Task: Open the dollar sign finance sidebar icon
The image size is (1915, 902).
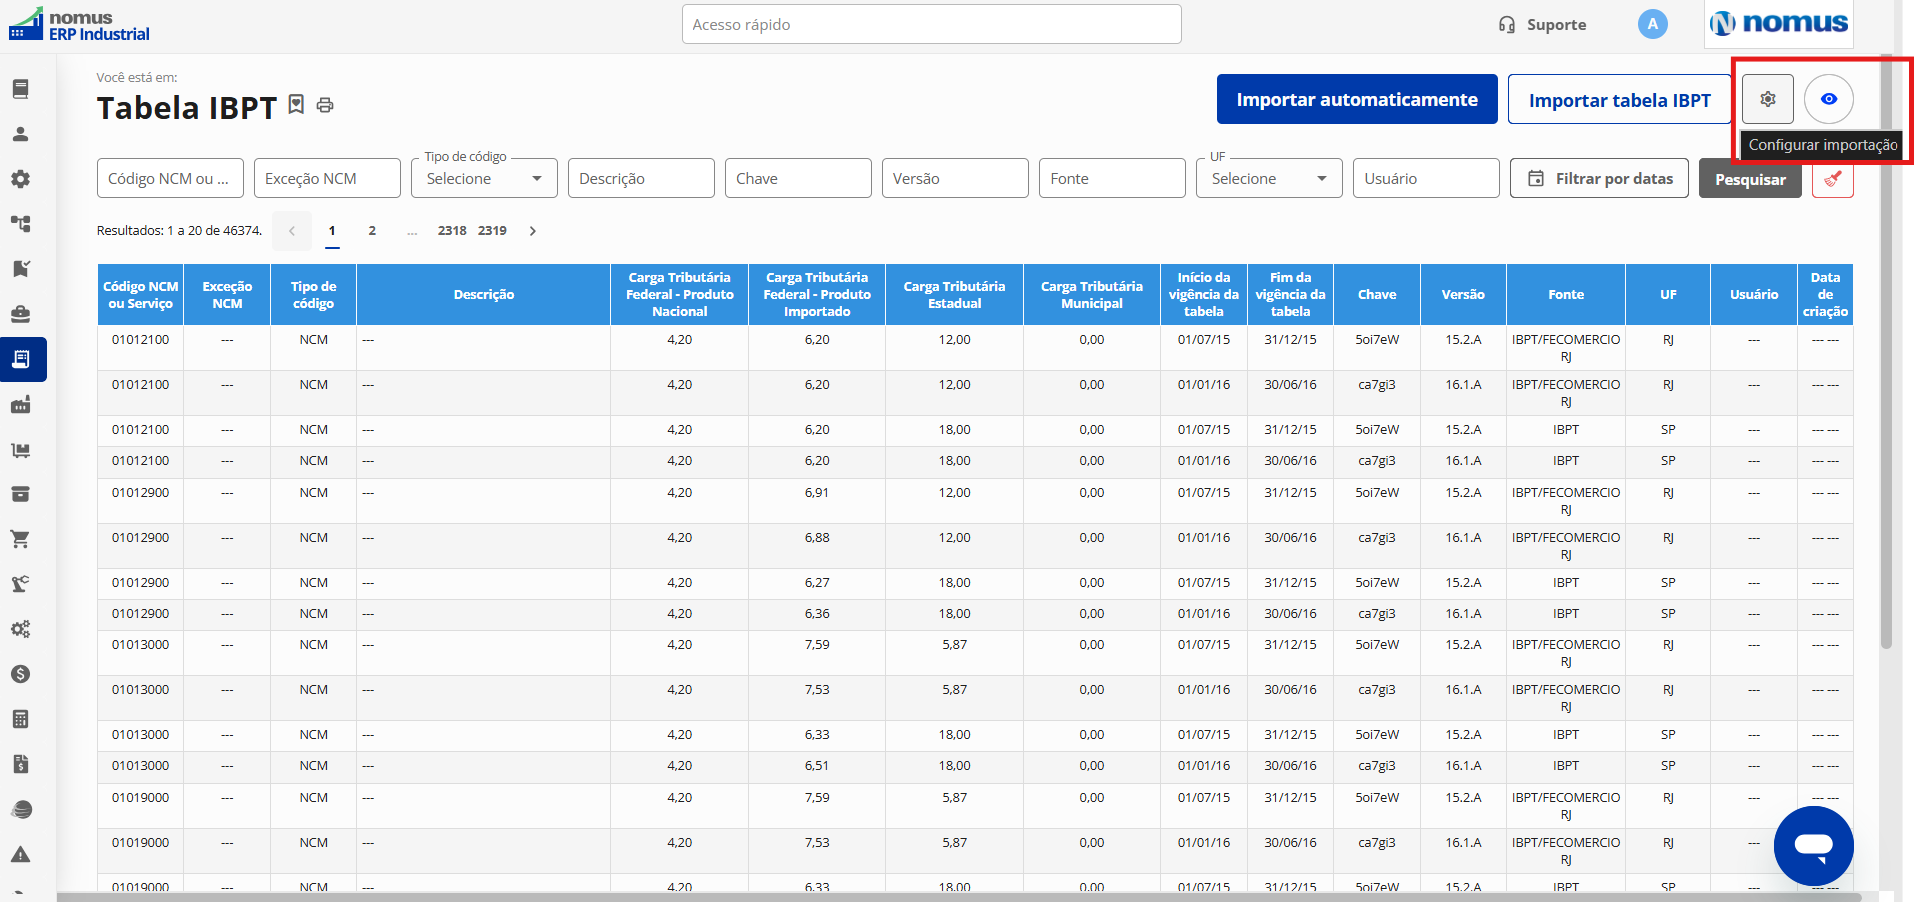Action: coord(20,674)
